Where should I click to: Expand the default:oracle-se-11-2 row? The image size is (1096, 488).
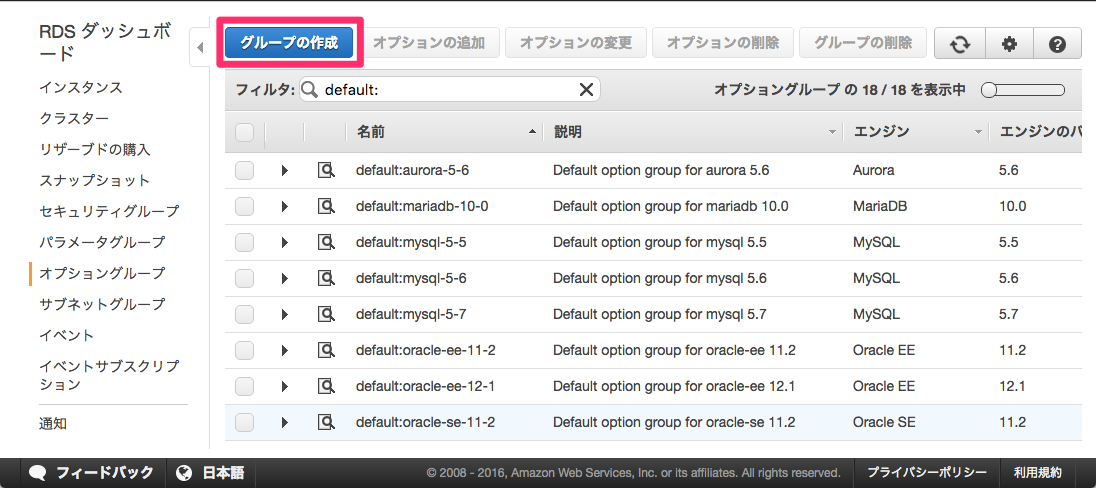pos(284,422)
